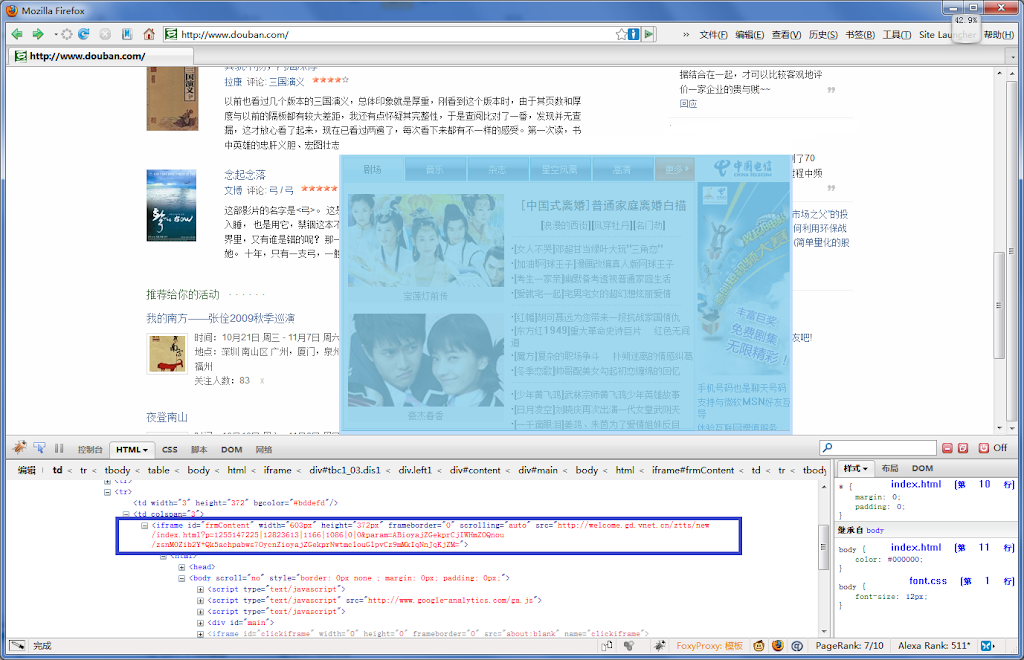Image resolution: width=1024 pixels, height=660 pixels.
Task: Open the 编辑(E) menu
Action: click(750, 35)
